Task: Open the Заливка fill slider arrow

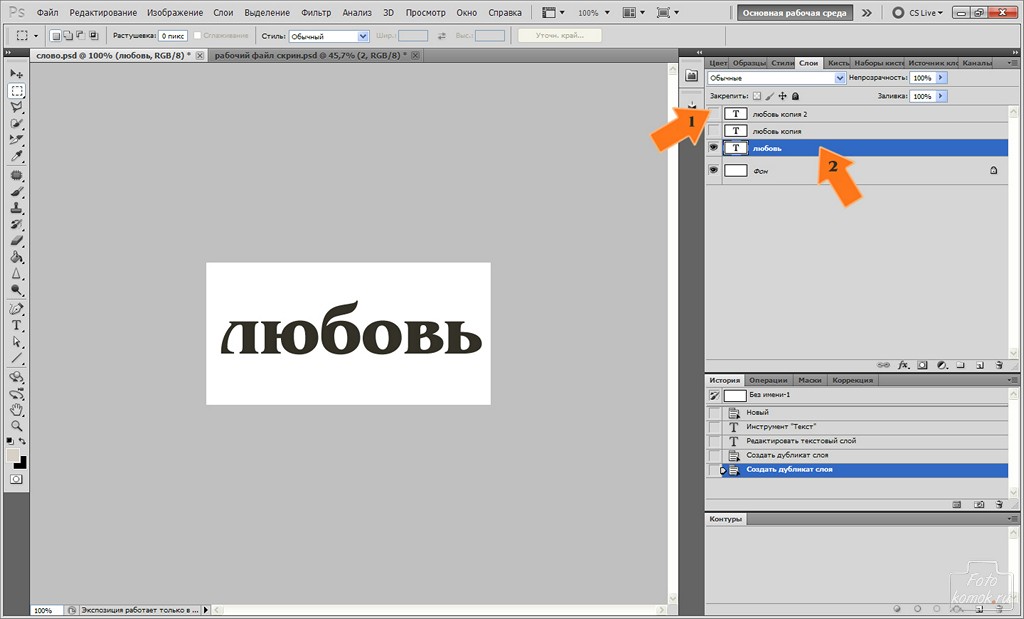Action: 941,96
